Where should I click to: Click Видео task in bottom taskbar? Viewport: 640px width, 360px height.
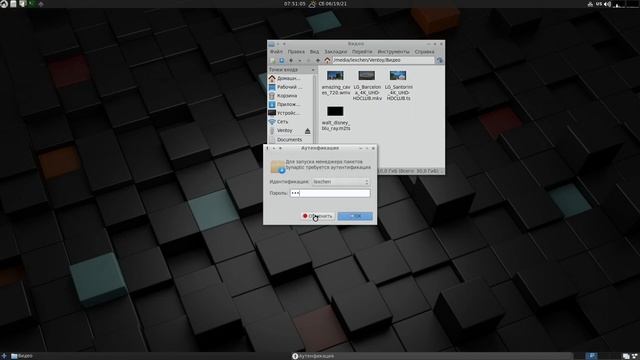pyautogui.click(x=22, y=356)
